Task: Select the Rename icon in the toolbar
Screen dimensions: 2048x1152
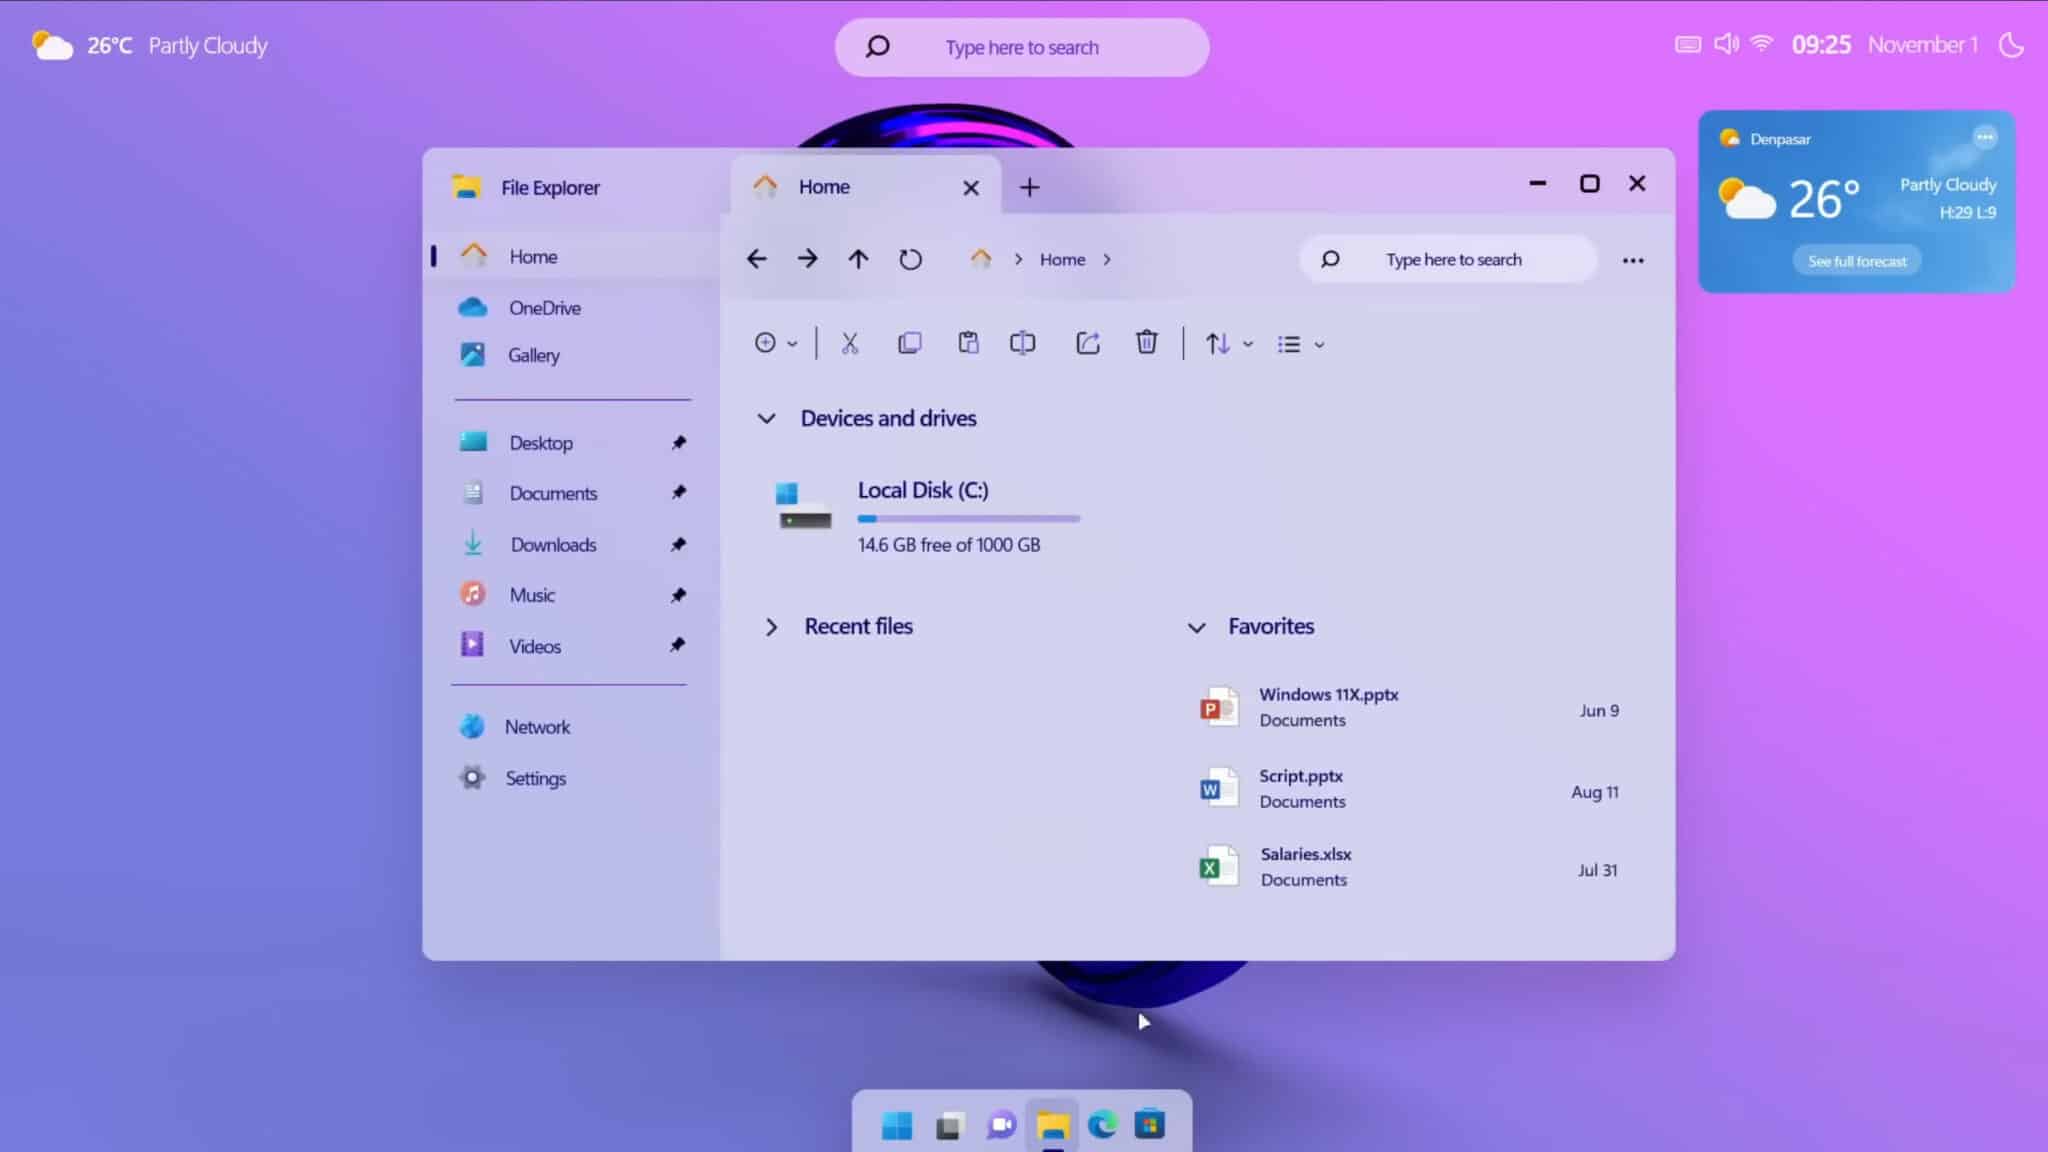Action: (x=1023, y=343)
